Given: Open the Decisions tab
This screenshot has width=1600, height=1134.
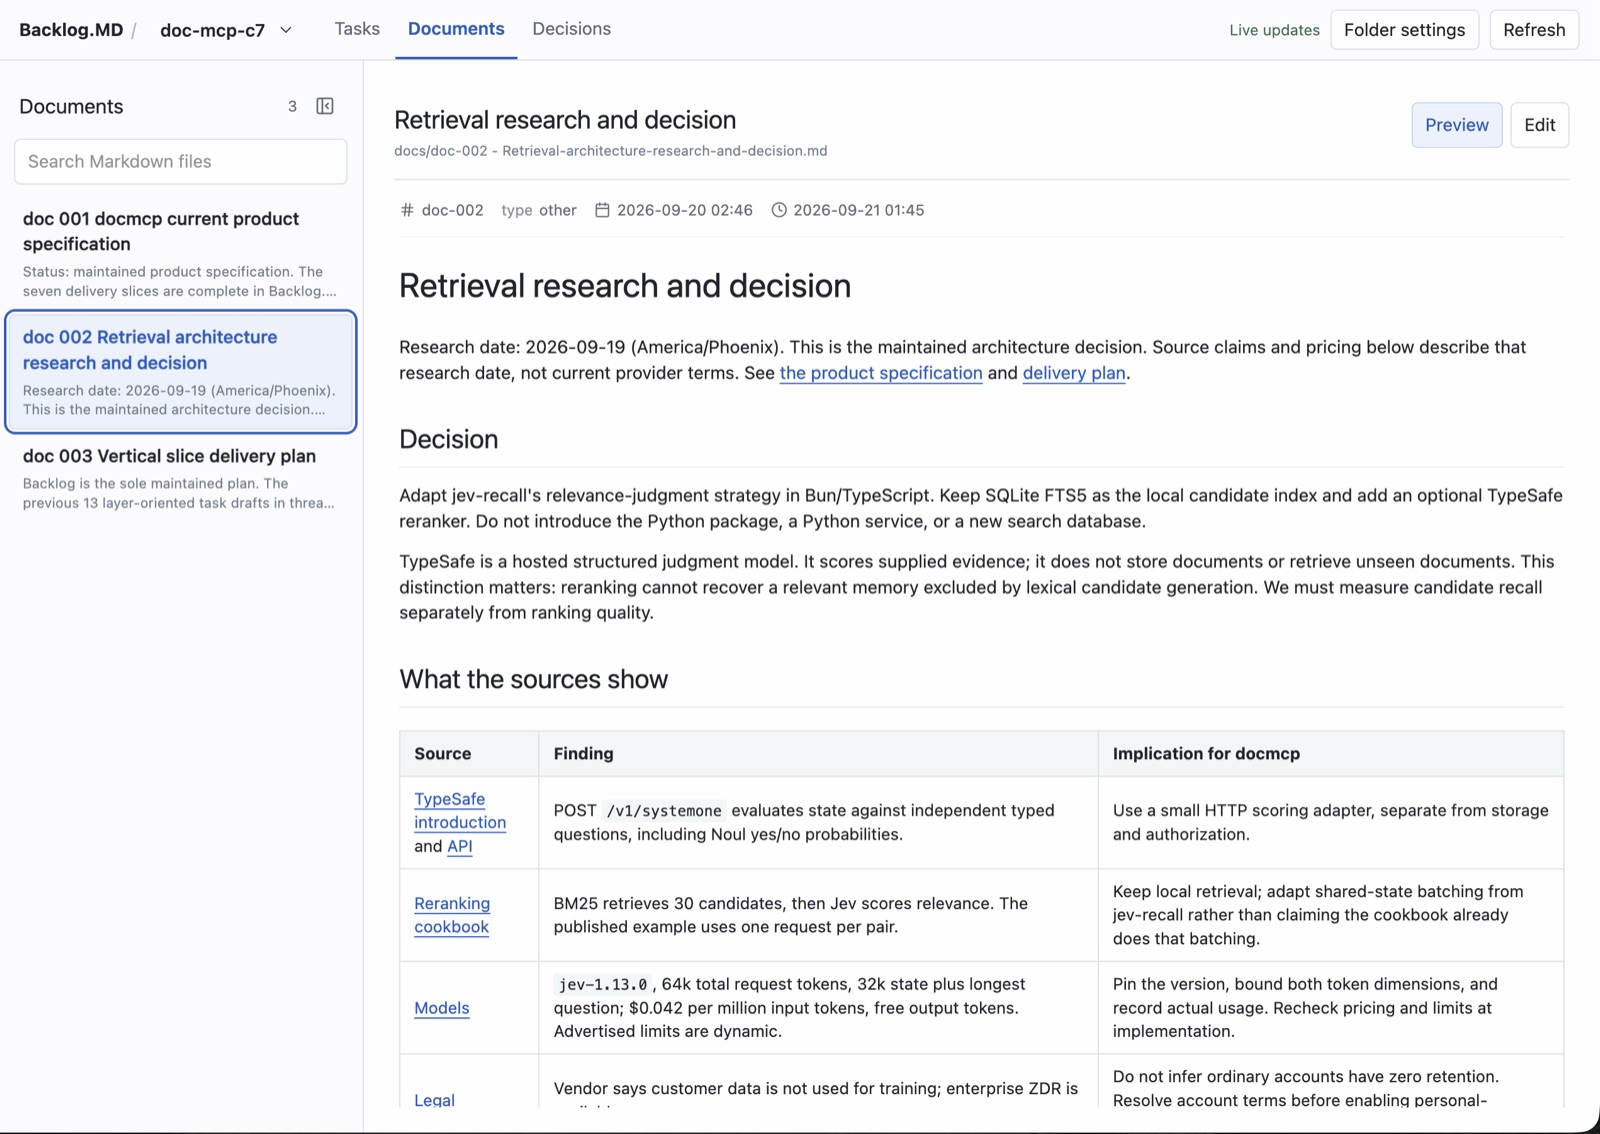Looking at the screenshot, I should 571,29.
